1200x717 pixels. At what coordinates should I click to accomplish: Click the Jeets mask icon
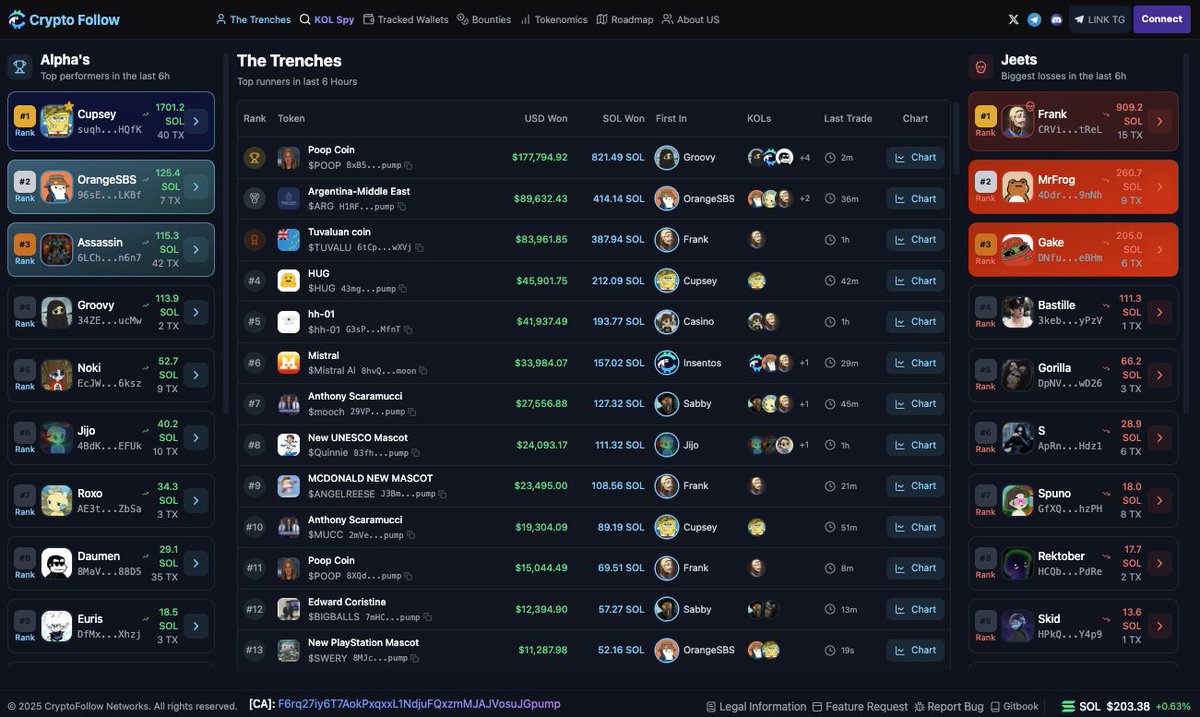[981, 67]
